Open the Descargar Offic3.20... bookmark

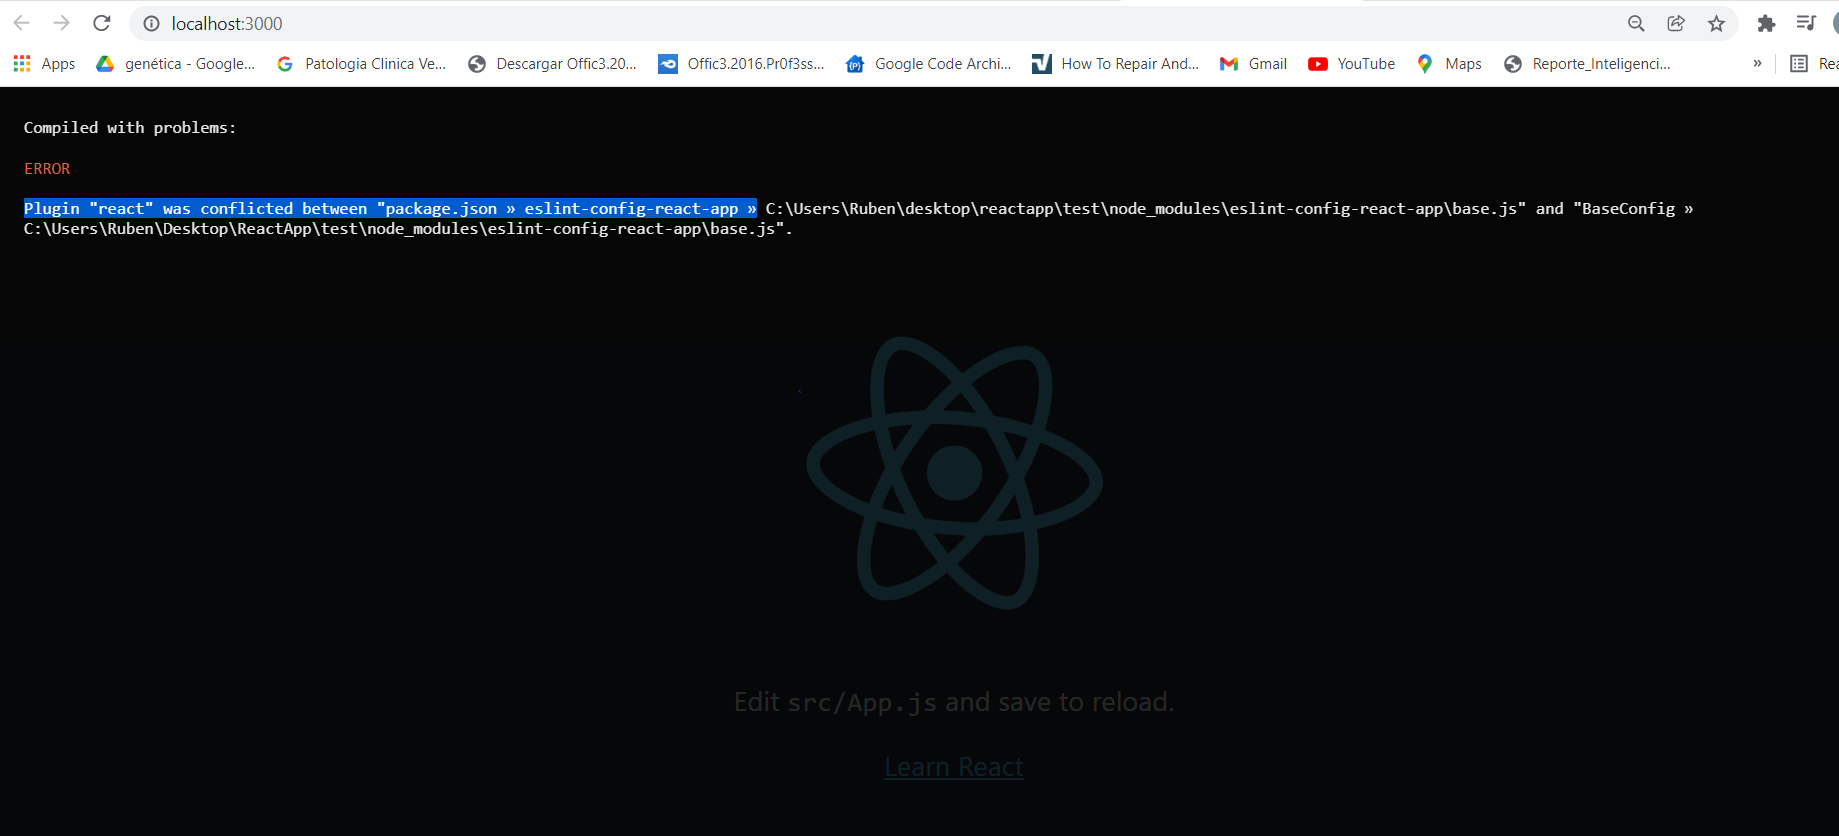click(553, 64)
